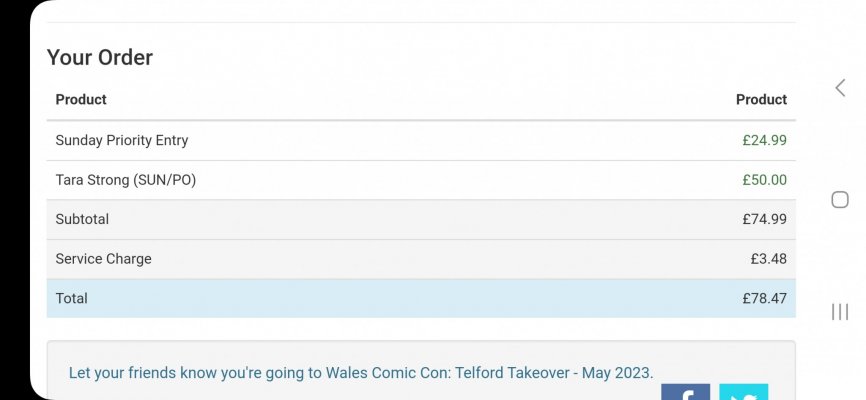
Task: Click the 'Let your friends know' message
Action: pyautogui.click(x=360, y=373)
